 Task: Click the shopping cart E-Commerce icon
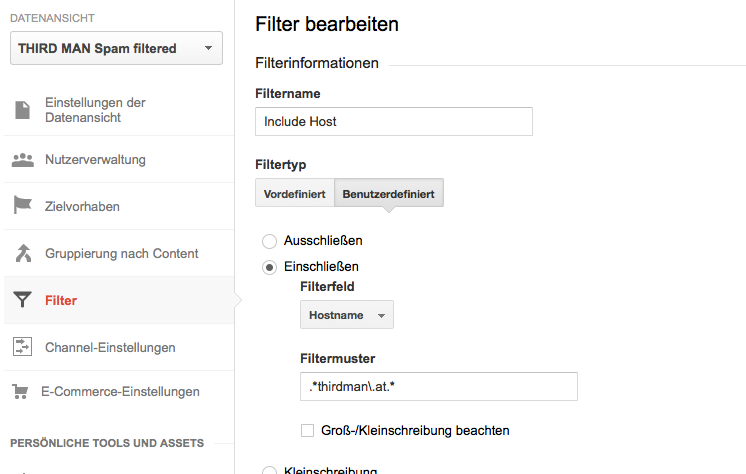point(21,392)
